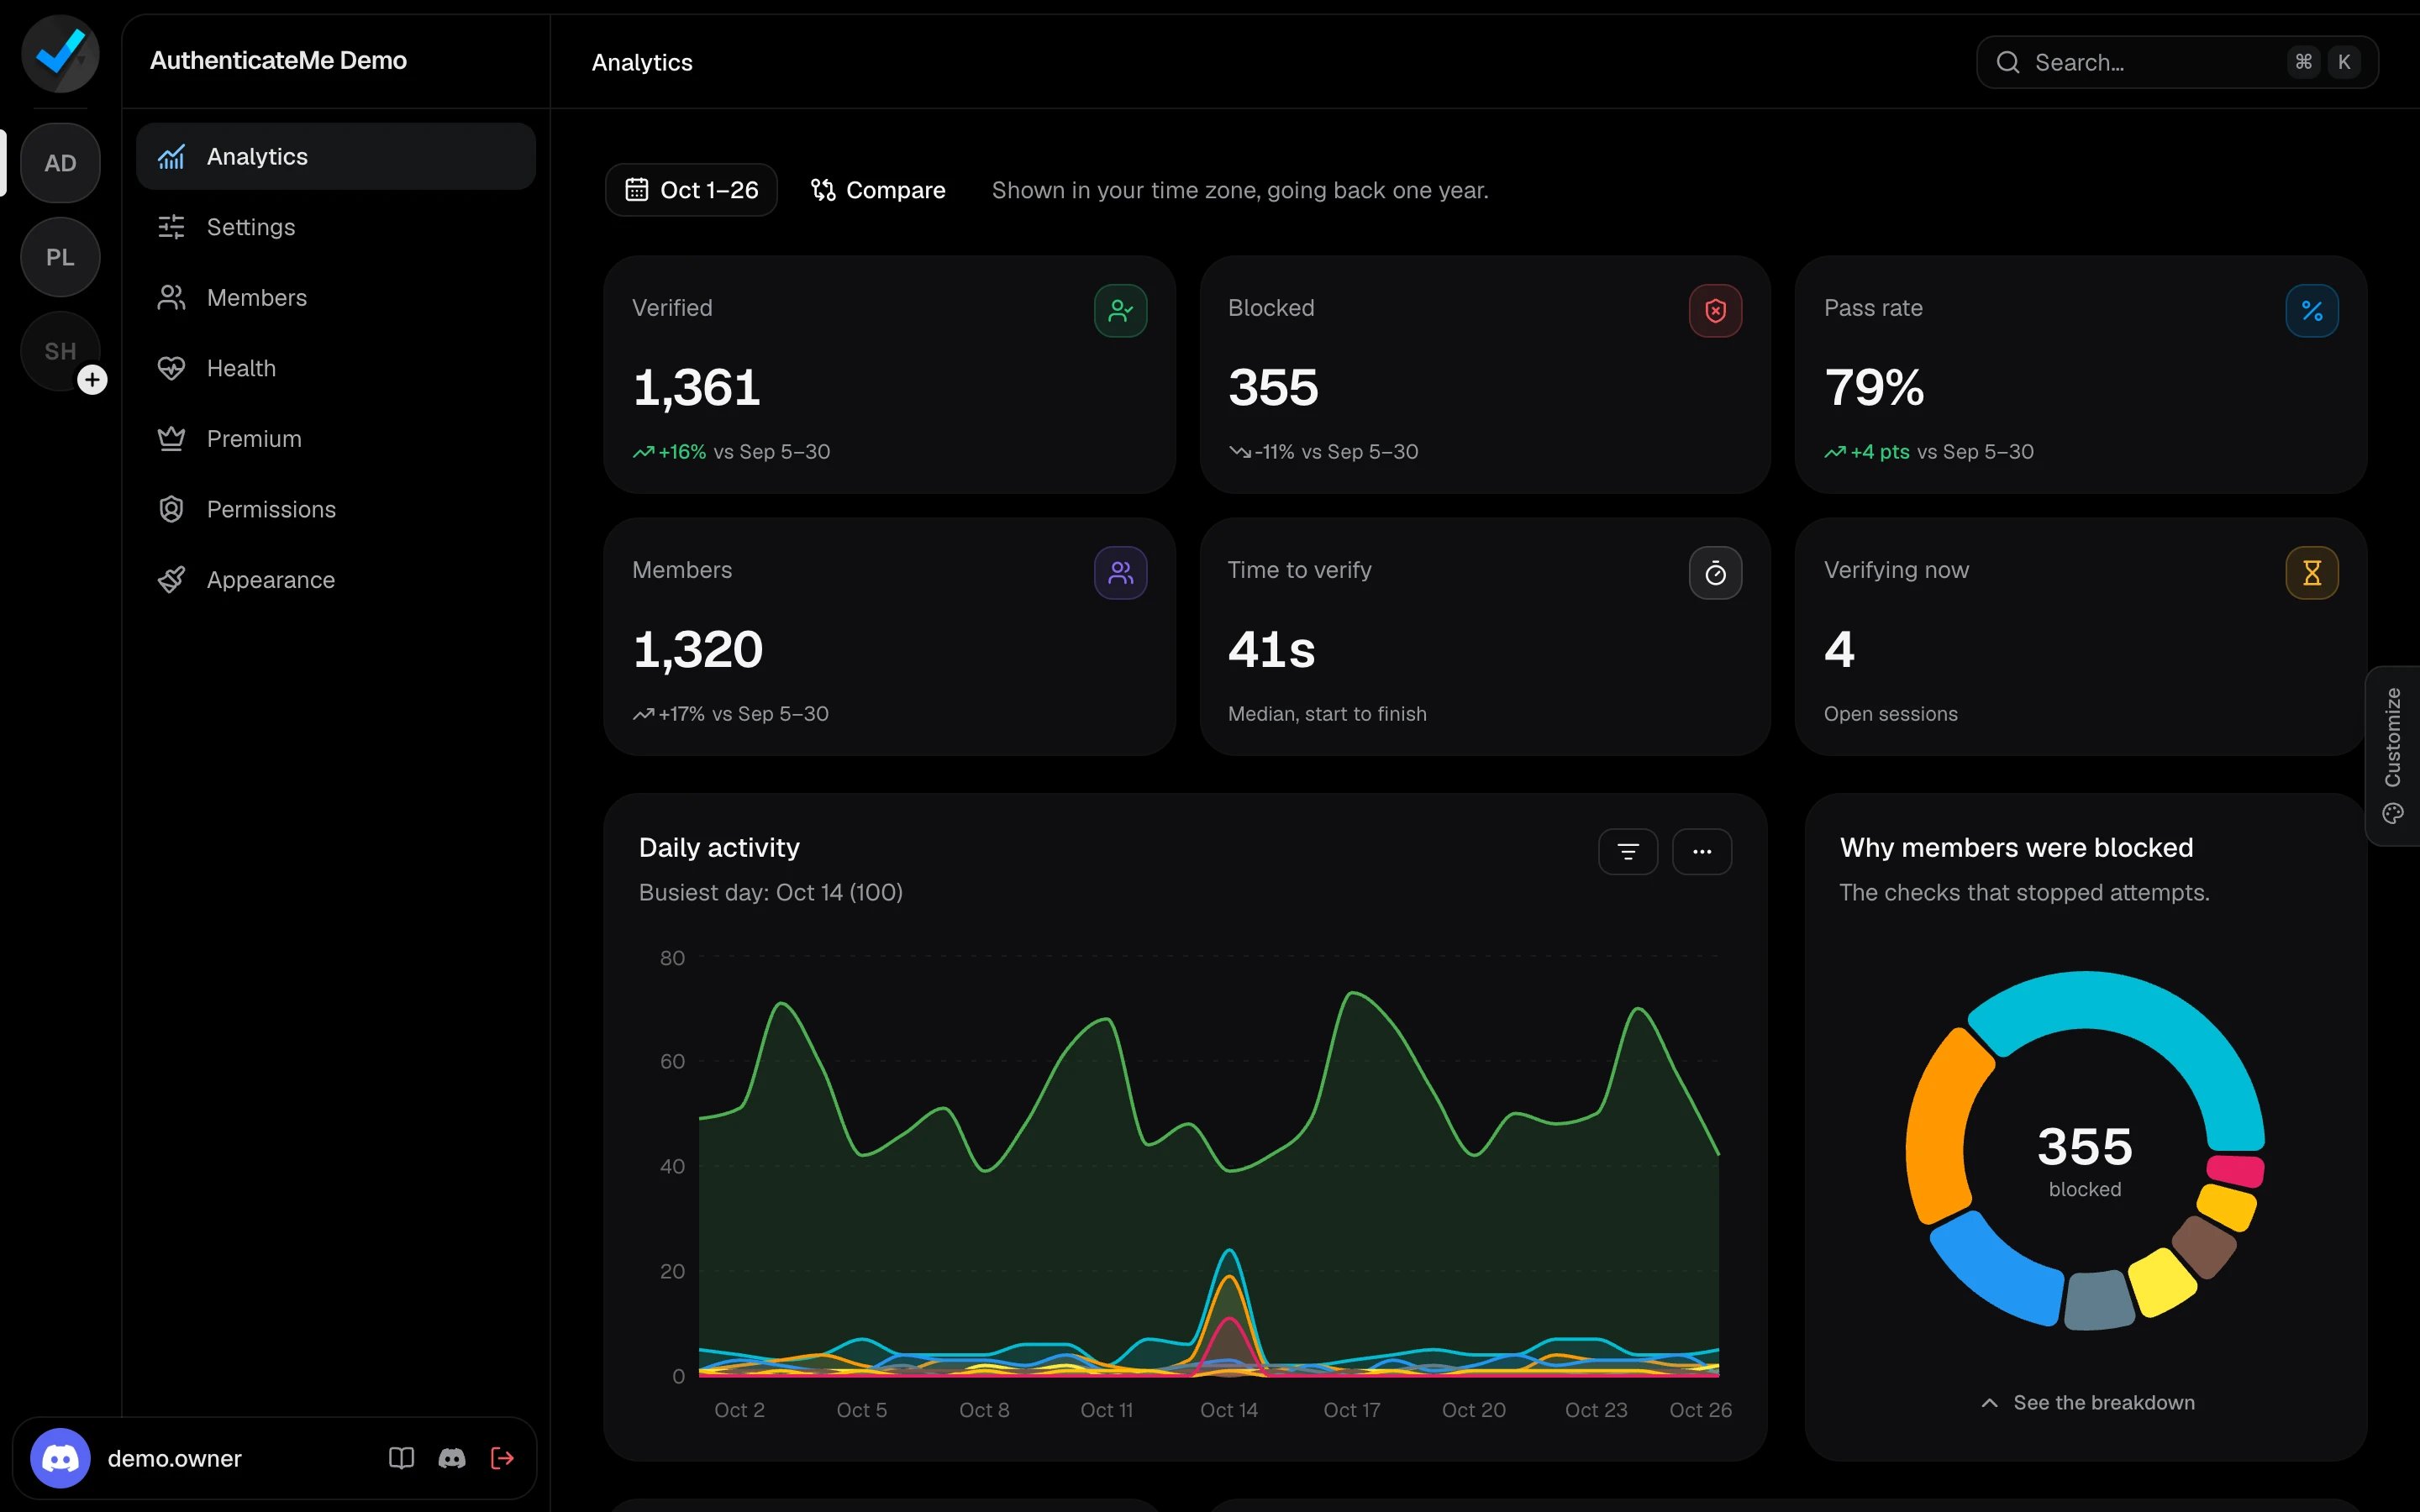Image resolution: width=2420 pixels, height=1512 pixels.
Task: Open Appearance in the sidebar
Action: tap(336, 580)
